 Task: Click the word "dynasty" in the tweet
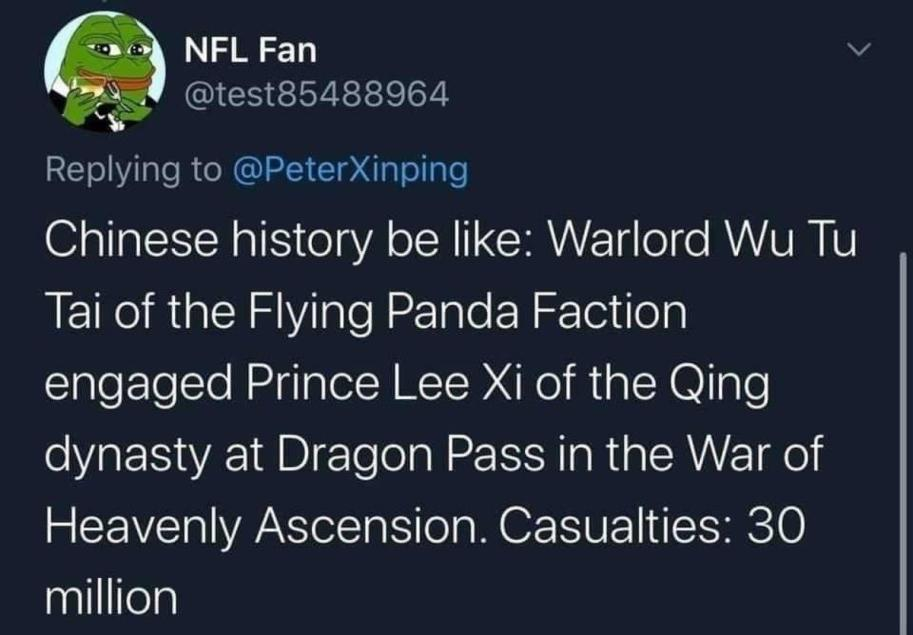click(x=127, y=456)
